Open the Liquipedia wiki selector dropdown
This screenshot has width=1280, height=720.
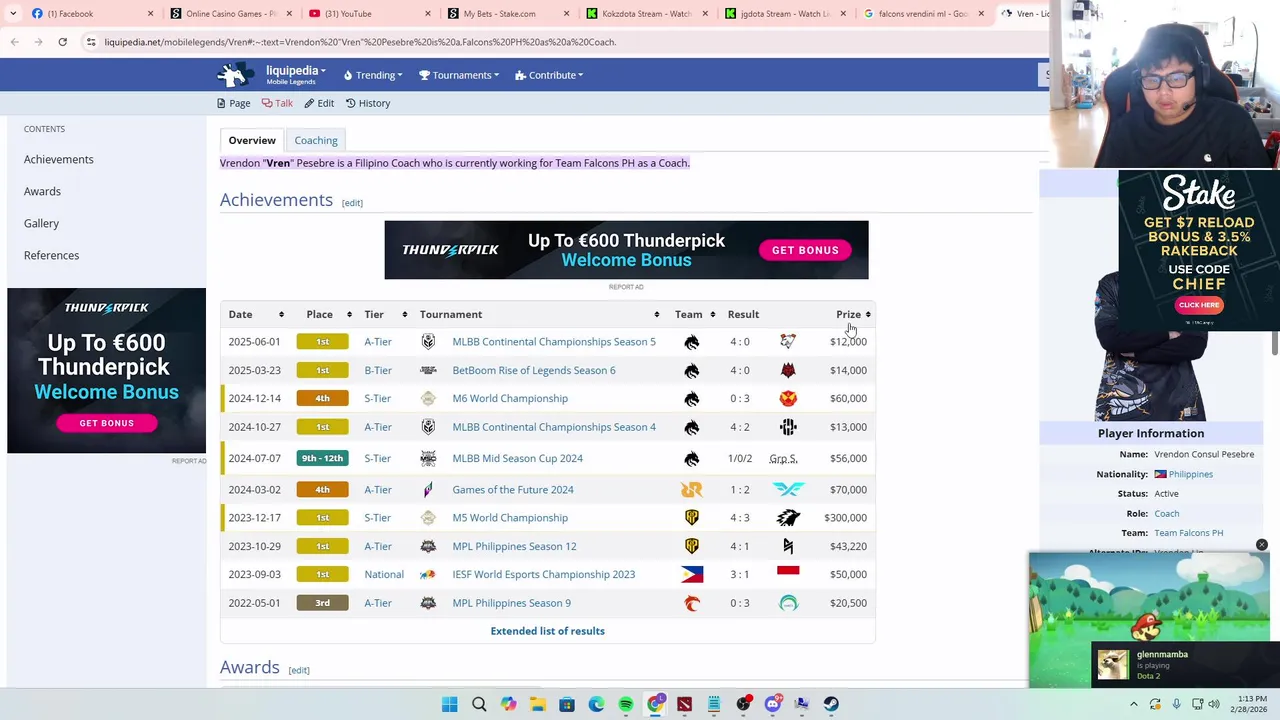[x=296, y=74]
